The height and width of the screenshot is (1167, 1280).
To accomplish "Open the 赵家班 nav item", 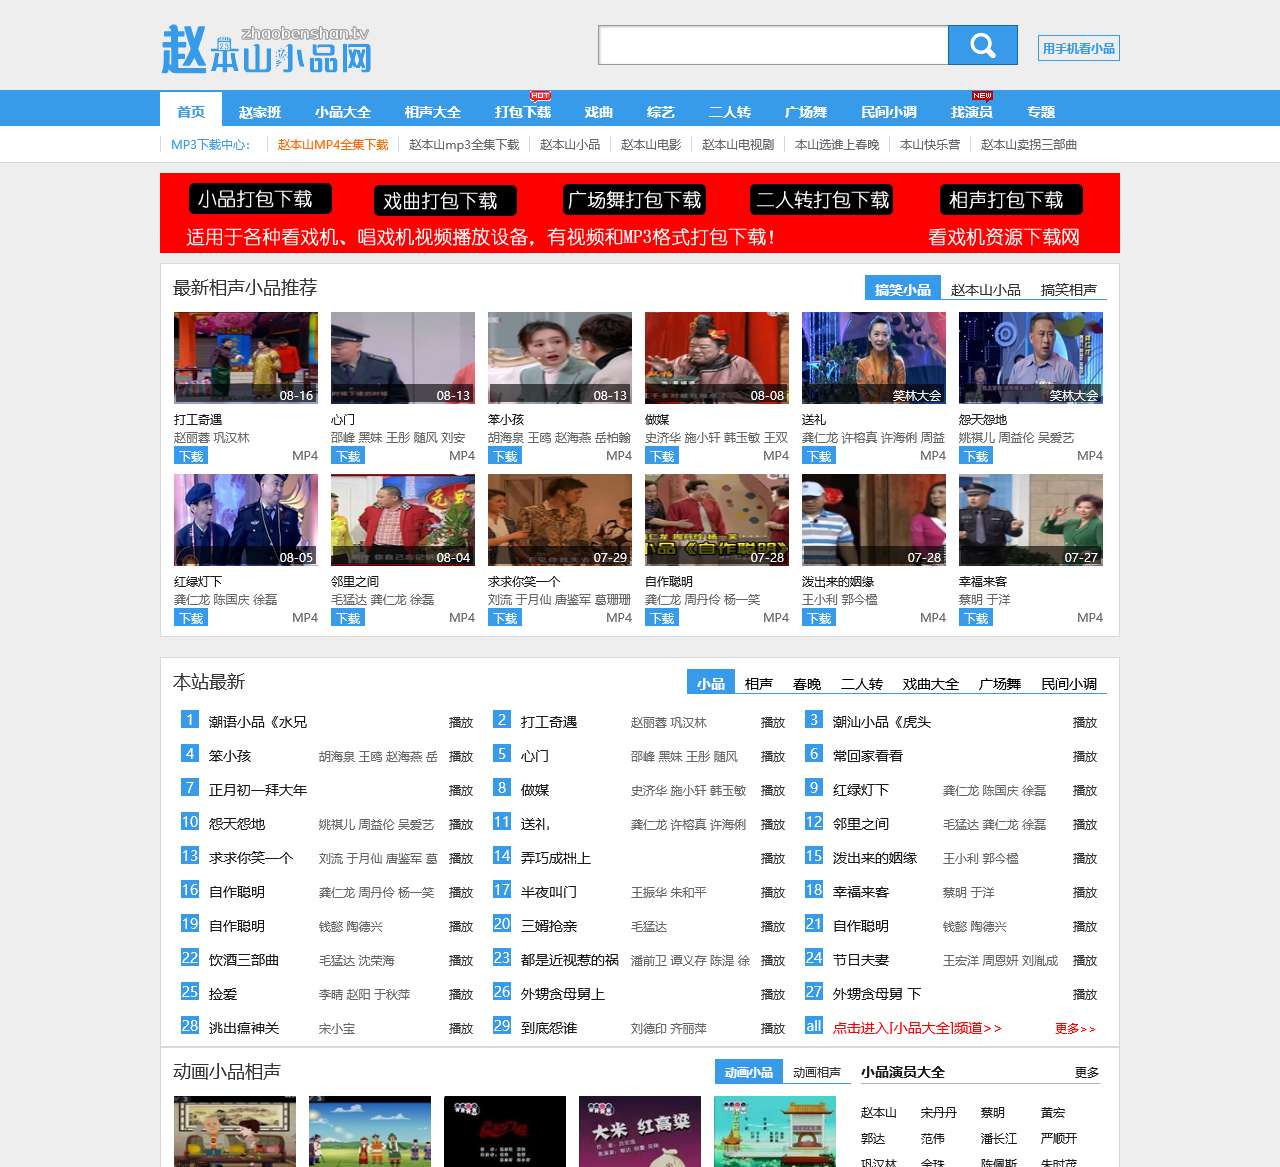I will pyautogui.click(x=260, y=112).
